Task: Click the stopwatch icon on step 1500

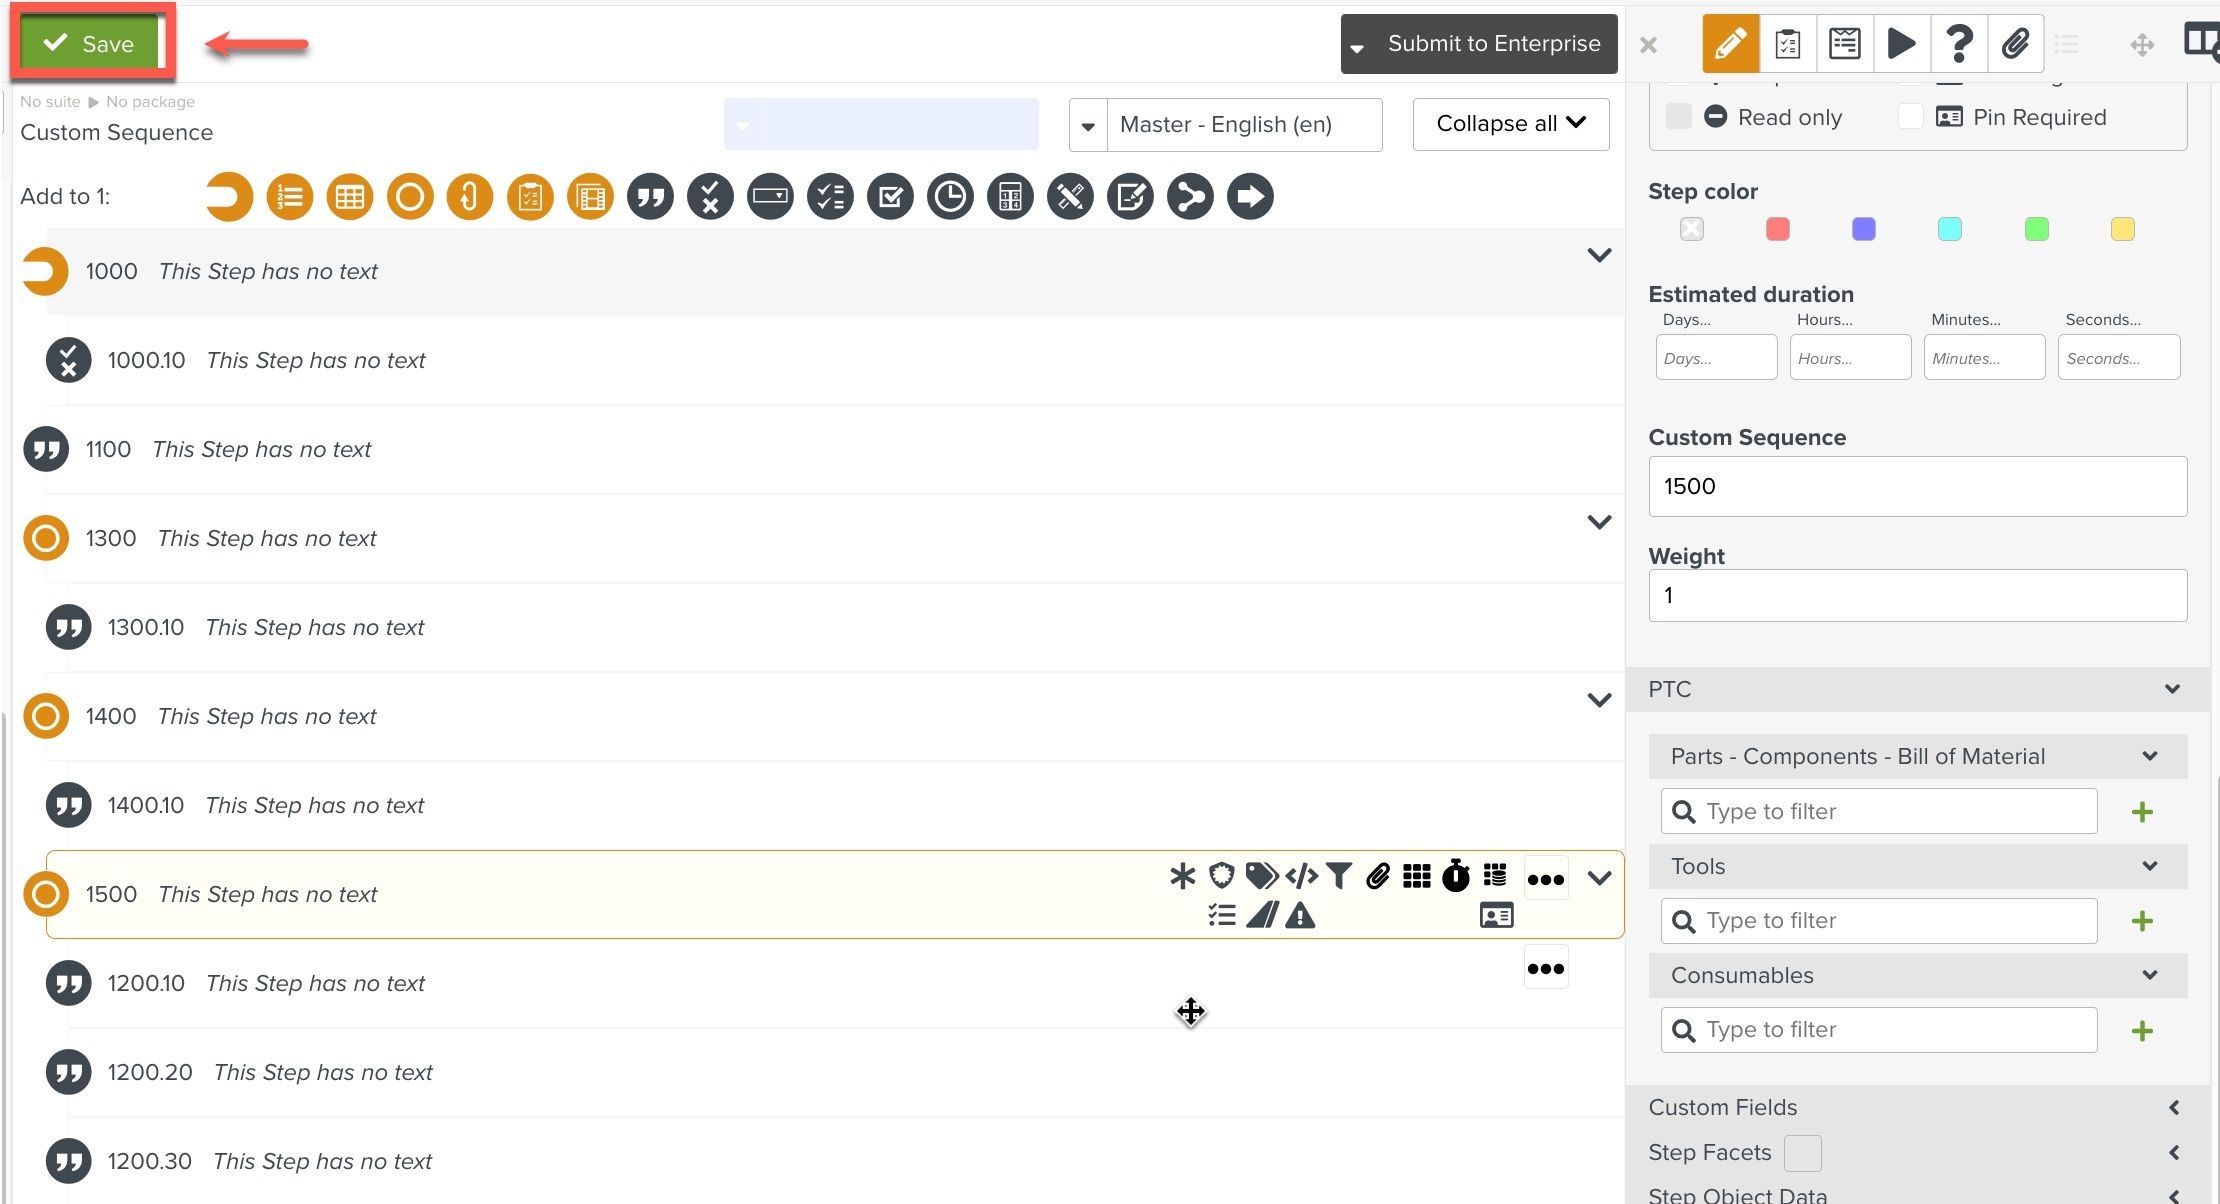Action: click(1456, 876)
